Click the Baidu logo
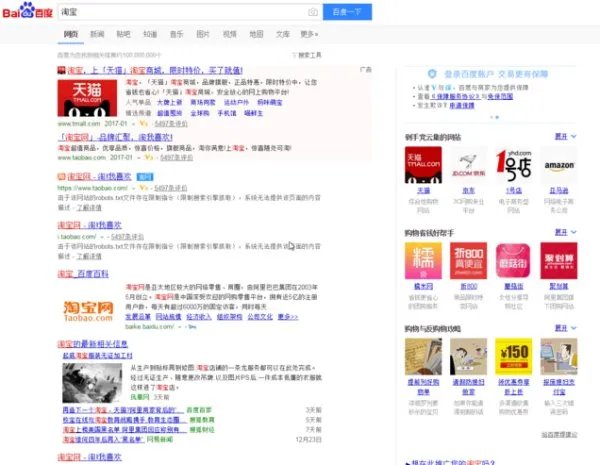 (27, 11)
